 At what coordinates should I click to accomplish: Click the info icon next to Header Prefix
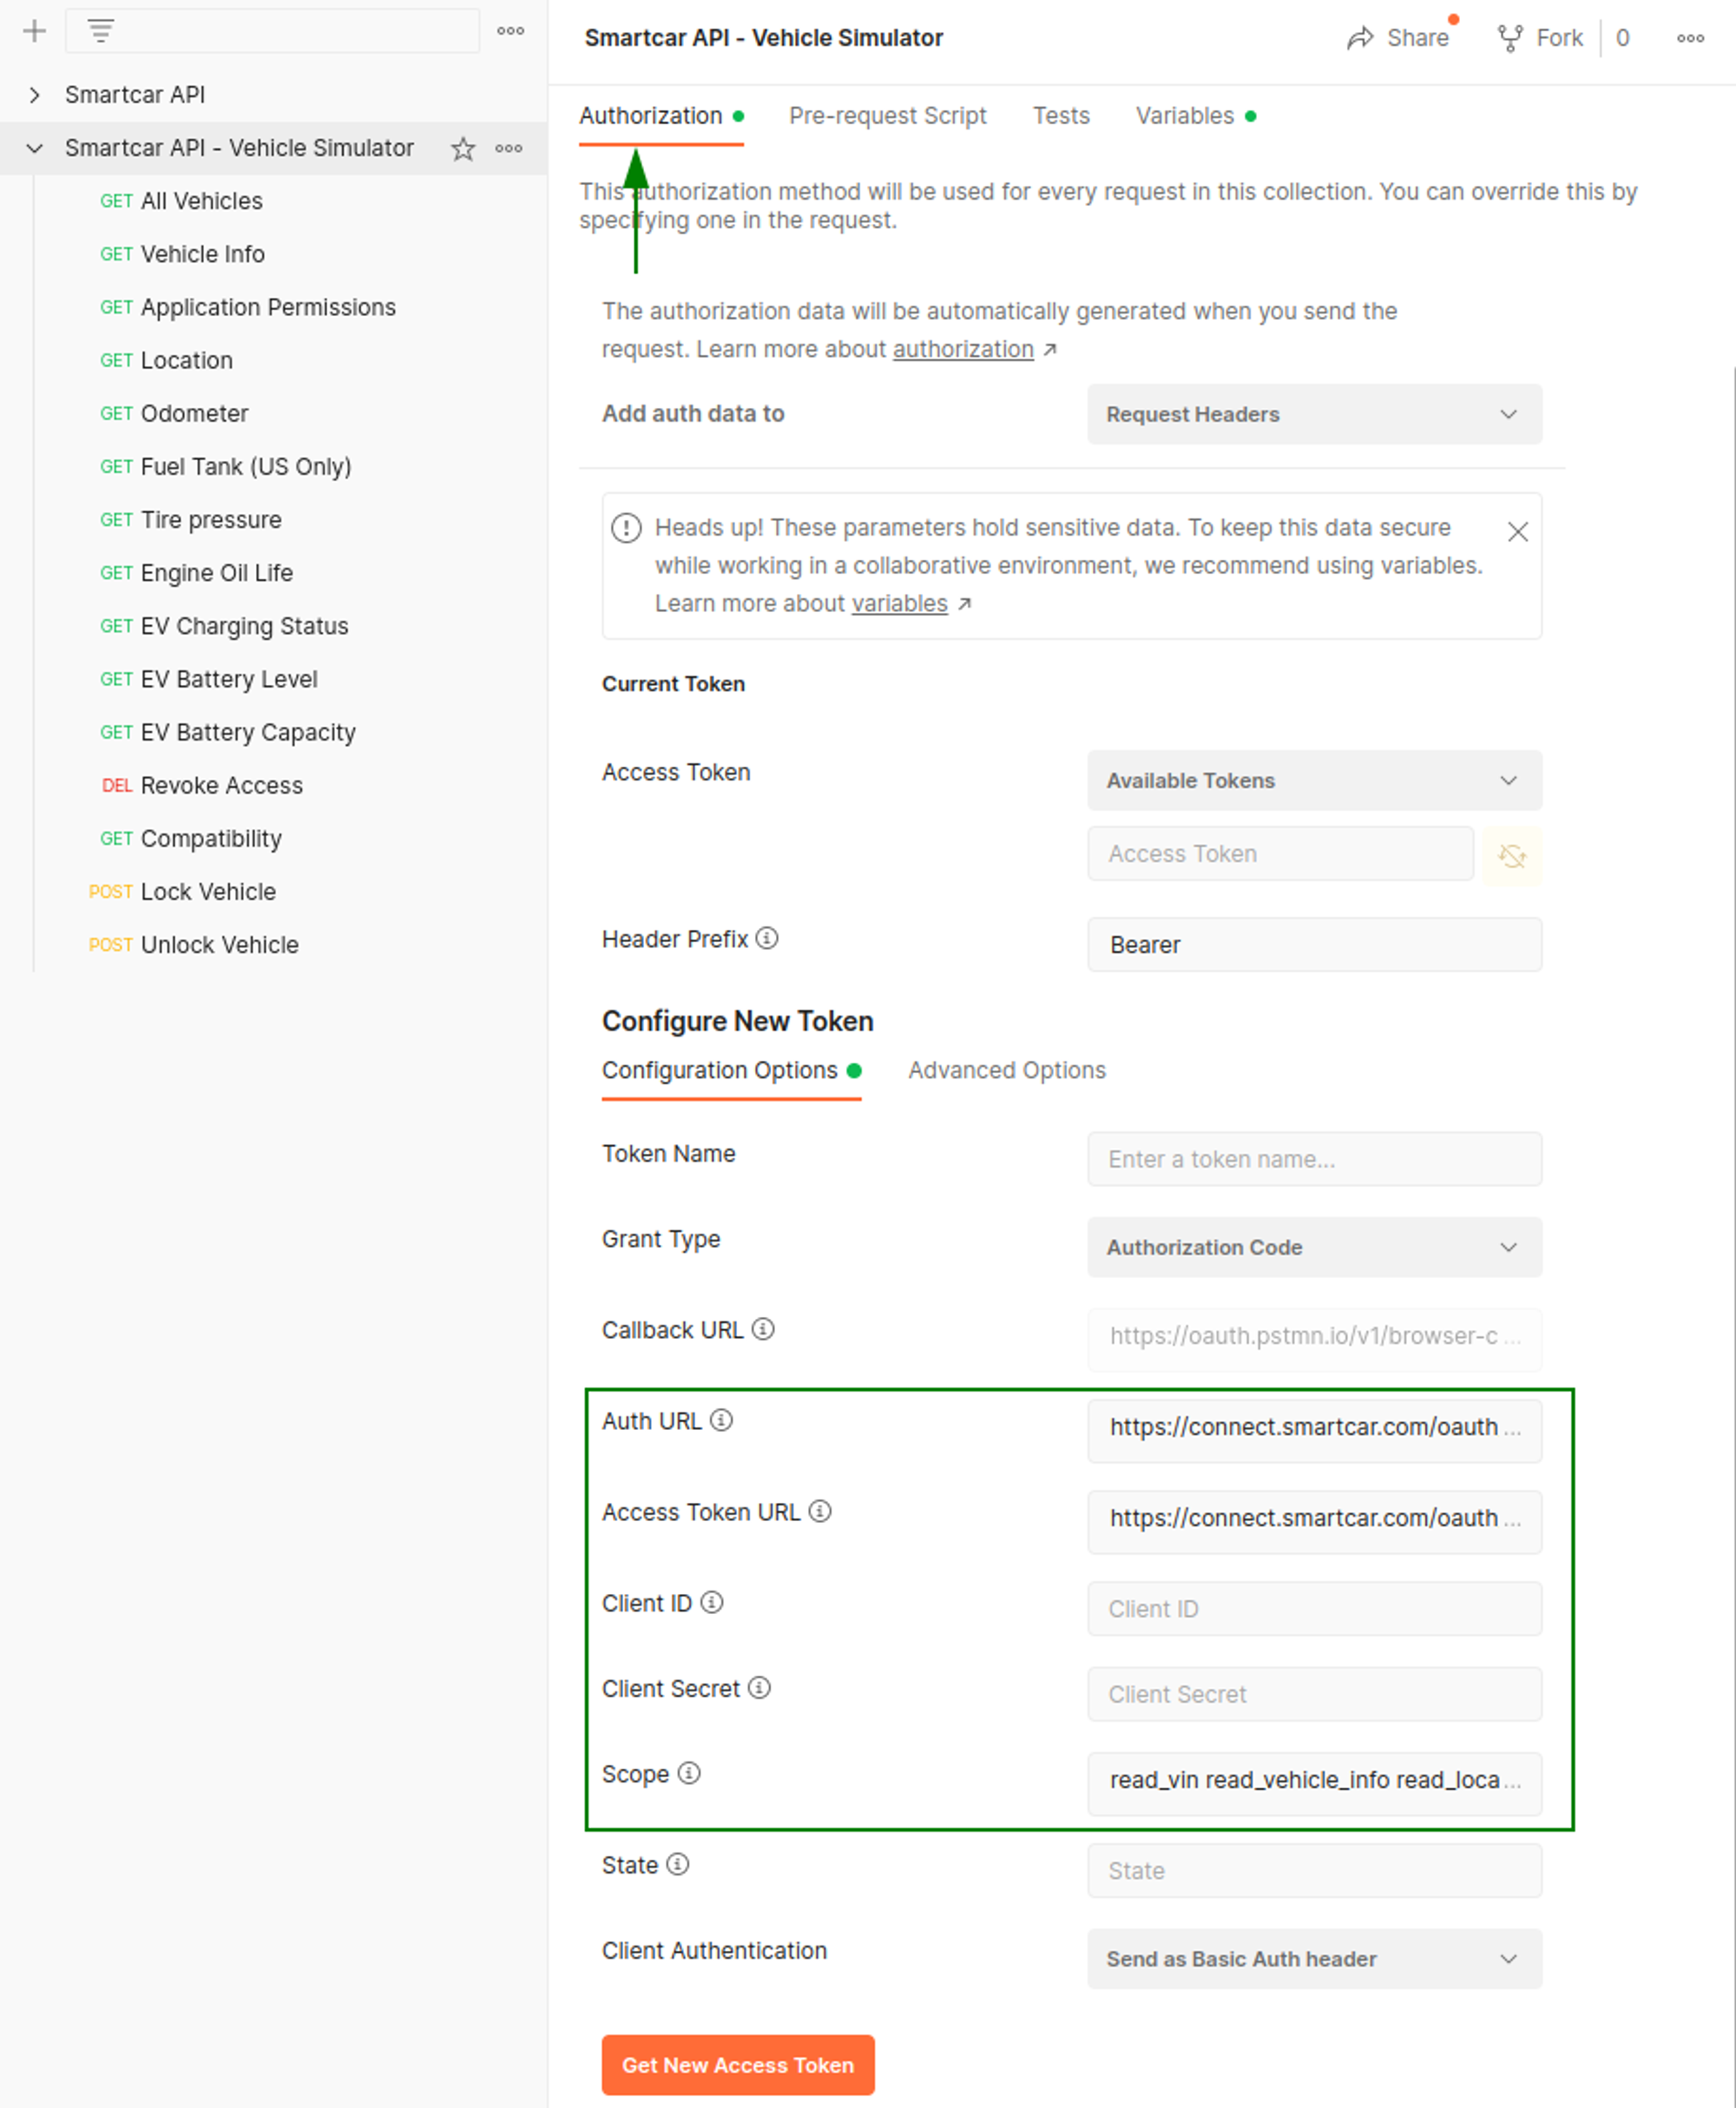(x=767, y=938)
